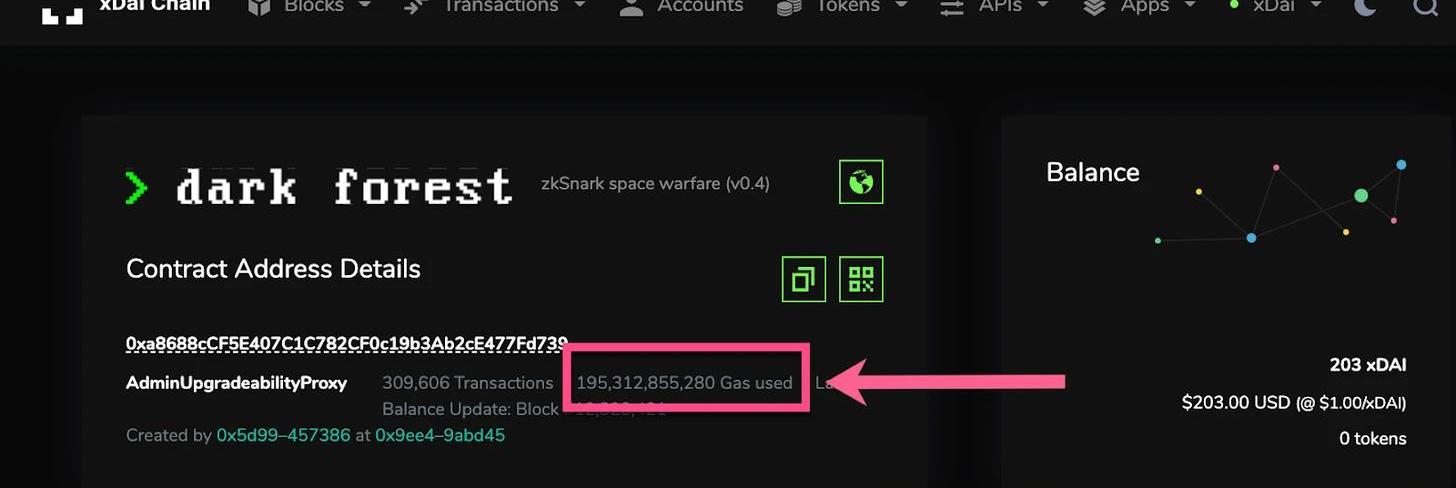Click the Accounts person icon
The image size is (1456, 488).
[631, 7]
